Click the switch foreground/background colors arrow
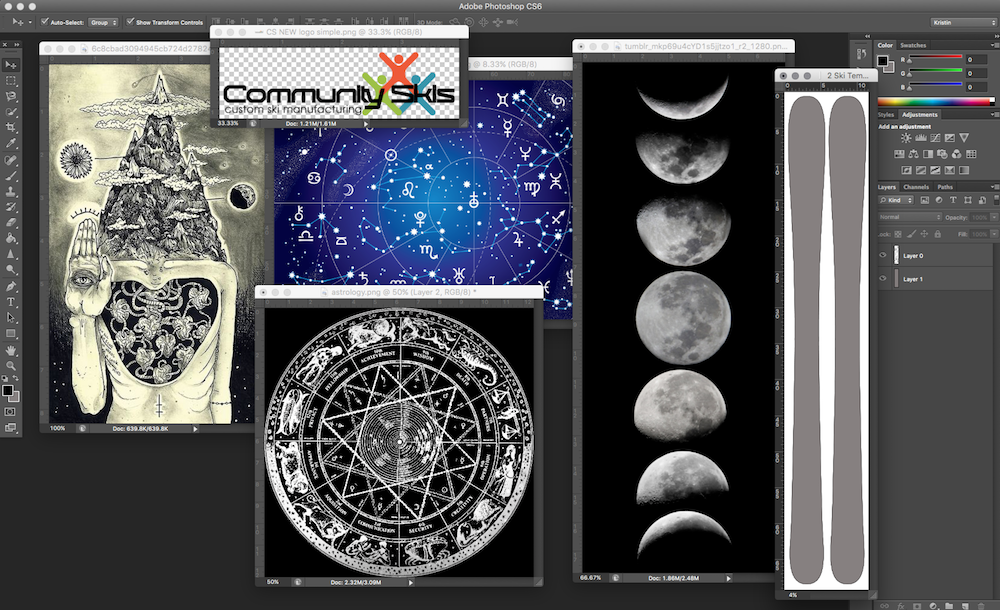This screenshot has width=1000, height=610. [16, 378]
